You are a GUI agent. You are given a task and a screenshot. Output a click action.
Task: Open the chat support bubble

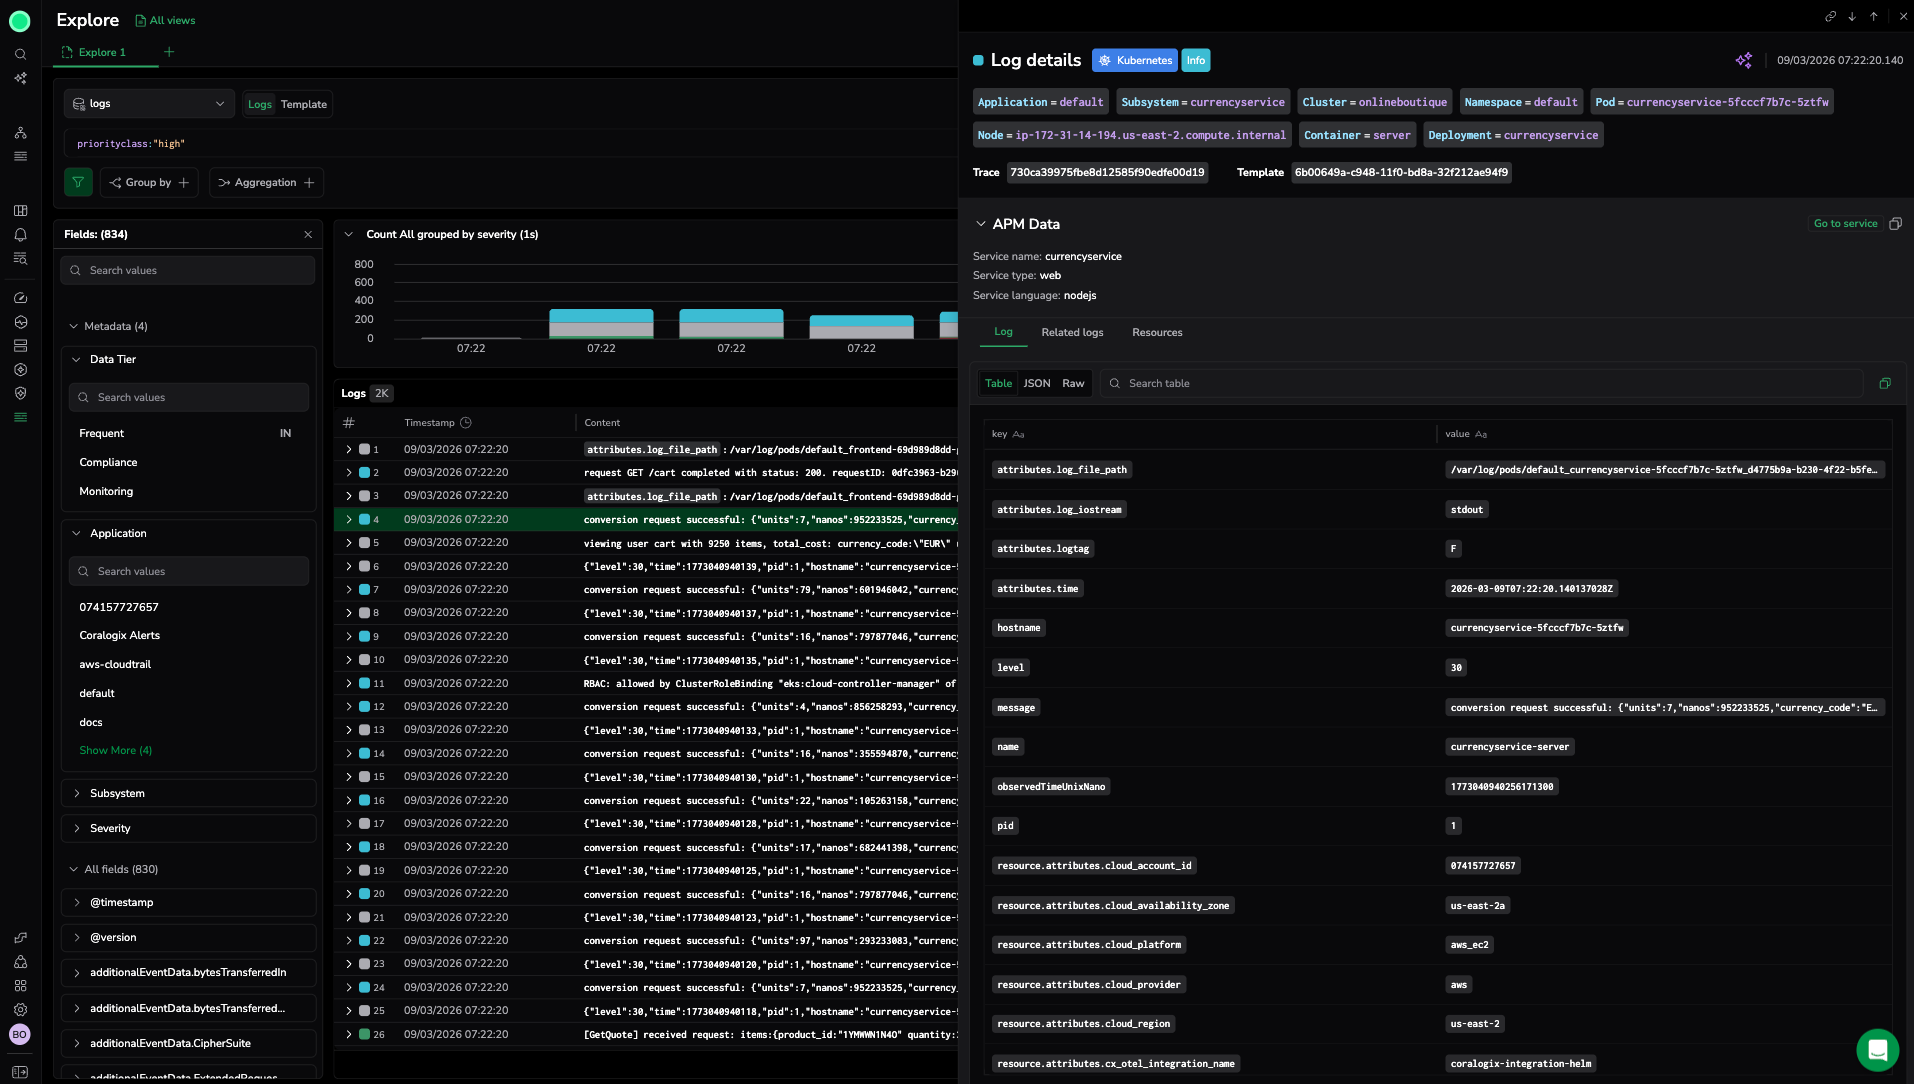(x=1877, y=1050)
